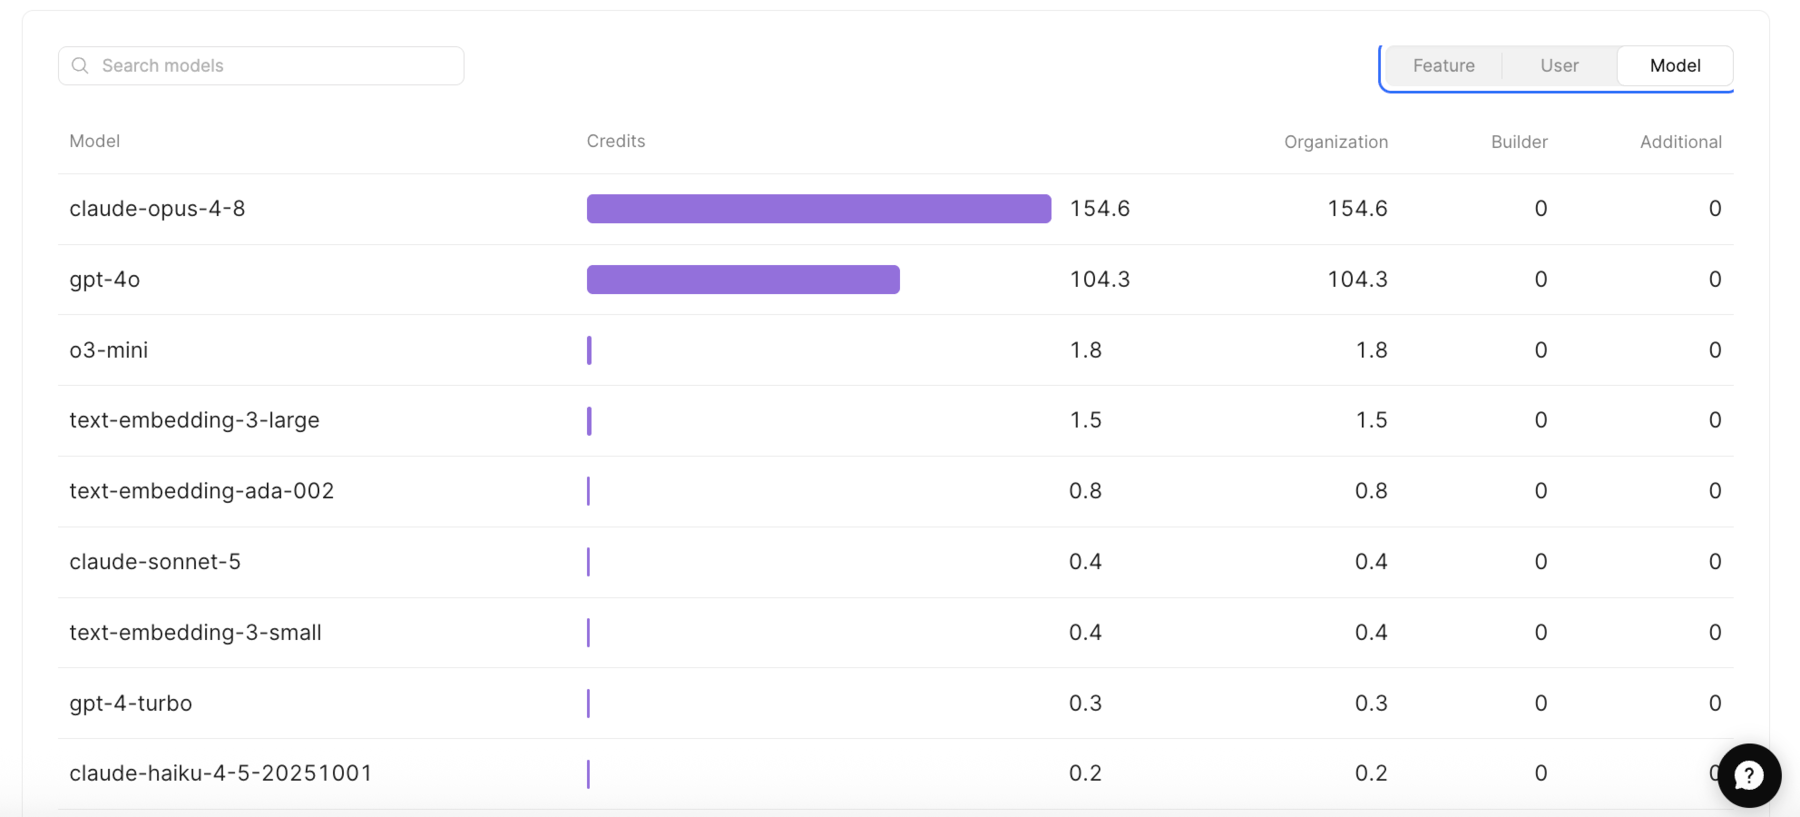Select the claude-opus-4-8 model name
Screen dimensions: 1800x817
click(x=157, y=208)
